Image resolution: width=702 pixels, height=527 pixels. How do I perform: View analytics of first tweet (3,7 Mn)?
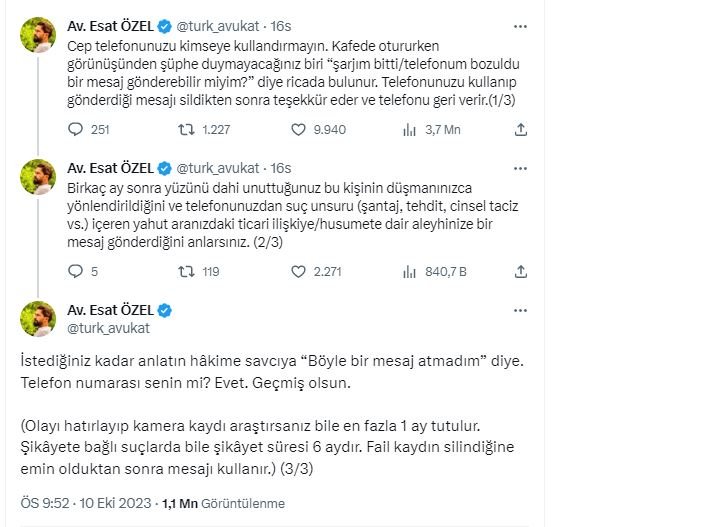coord(408,129)
